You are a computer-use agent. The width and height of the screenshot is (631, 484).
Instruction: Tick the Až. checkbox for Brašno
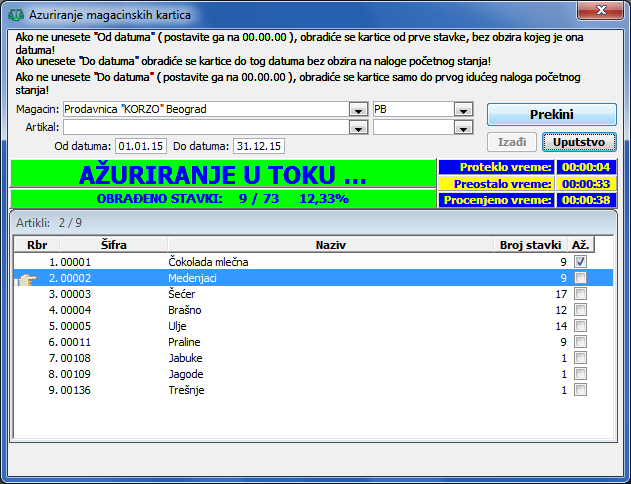[x=580, y=310]
